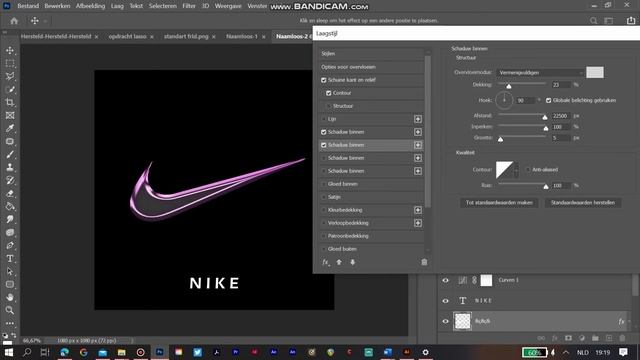This screenshot has height=360, width=640.
Task: Open the three-dots extra tools menu
Action: pos(10,323)
